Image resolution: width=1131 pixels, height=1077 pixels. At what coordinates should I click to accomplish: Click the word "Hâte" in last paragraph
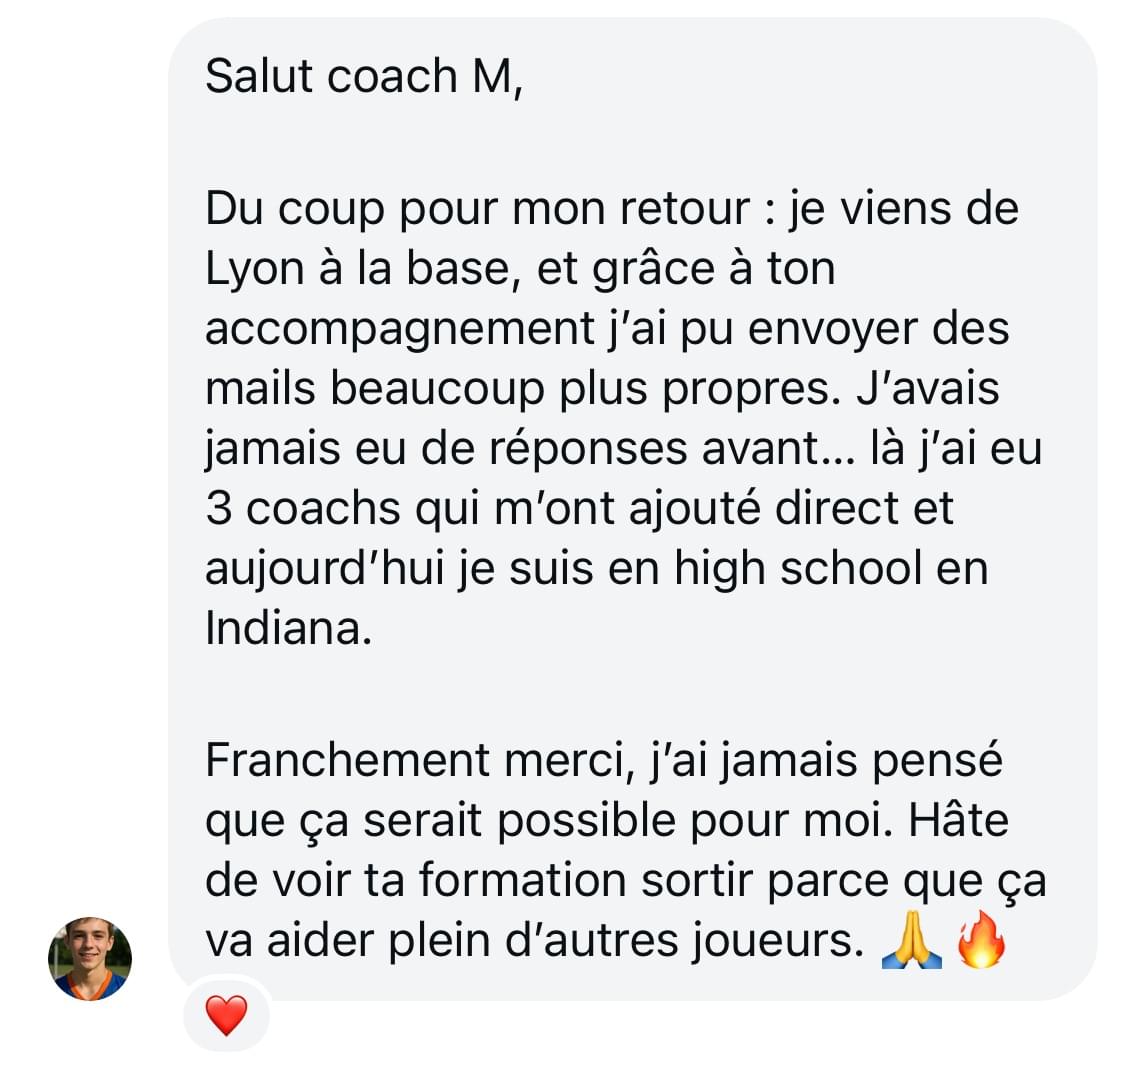(x=958, y=820)
